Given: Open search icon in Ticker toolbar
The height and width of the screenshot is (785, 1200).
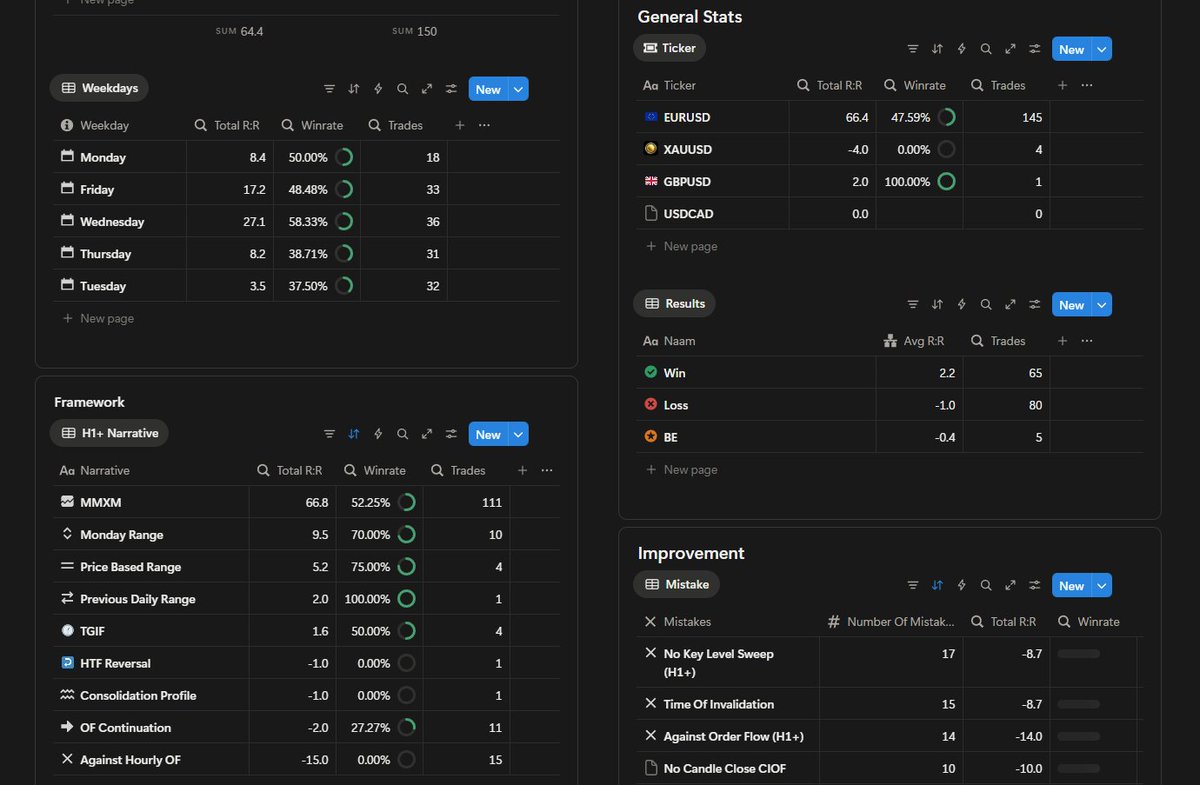Looking at the screenshot, I should point(986,49).
